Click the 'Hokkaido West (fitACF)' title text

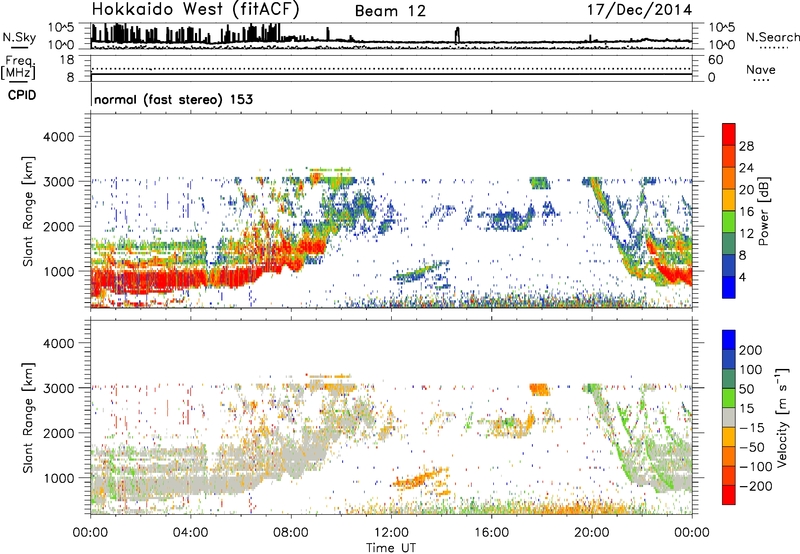click(x=195, y=9)
